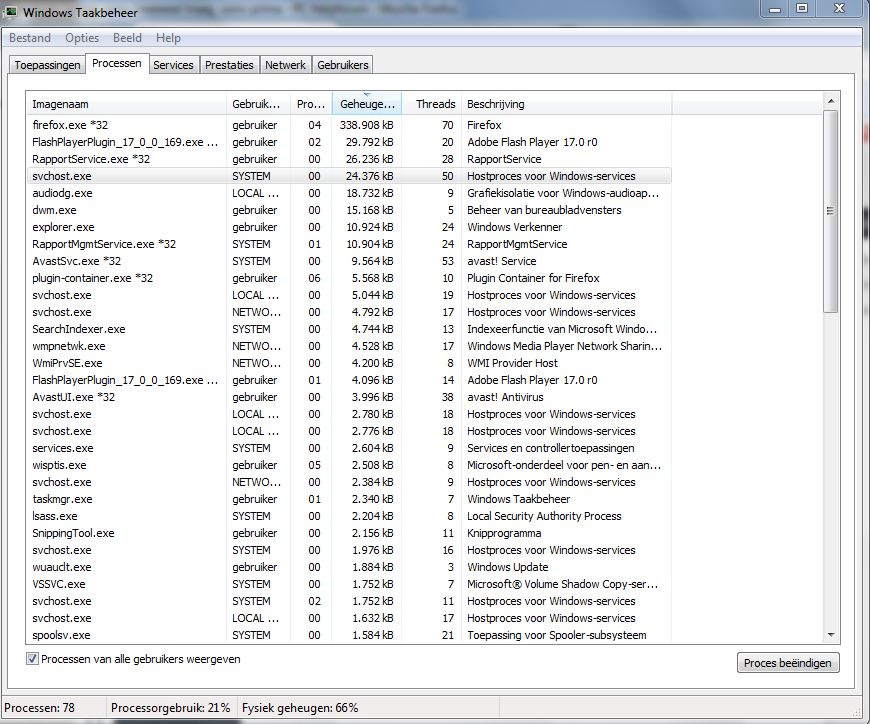Sort by the Imagenaam column header

click(x=126, y=104)
